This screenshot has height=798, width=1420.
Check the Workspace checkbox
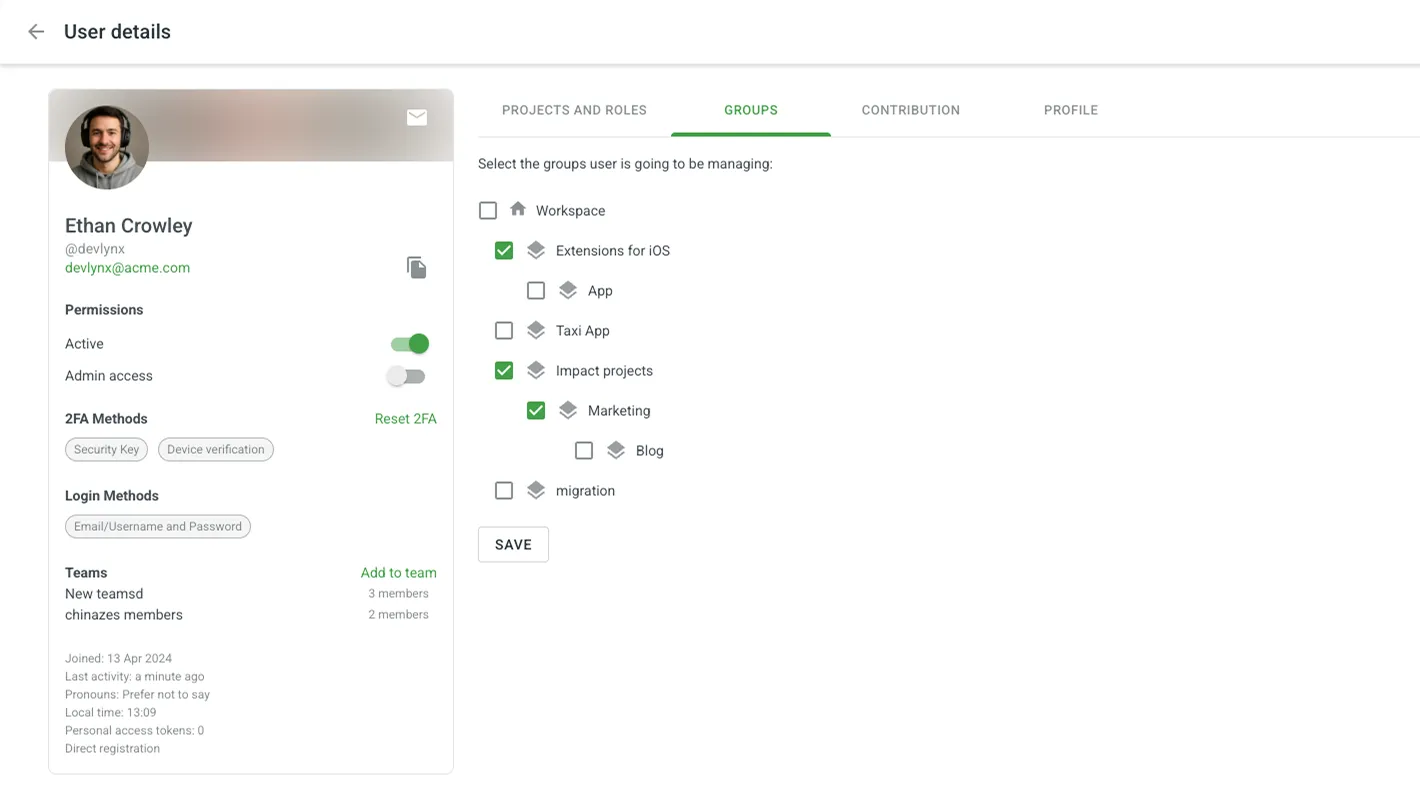(x=488, y=210)
